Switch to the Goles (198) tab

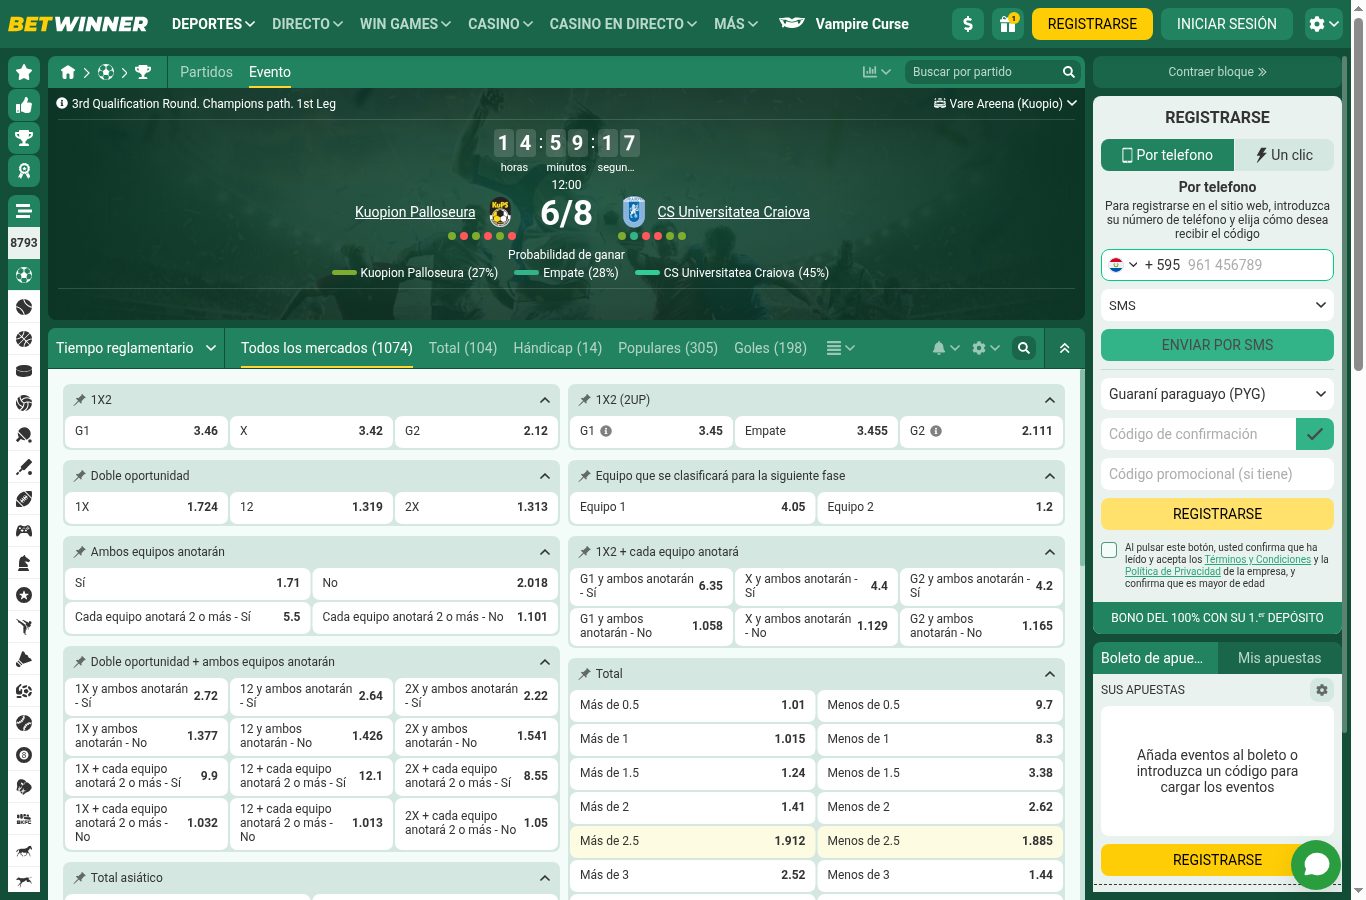770,348
